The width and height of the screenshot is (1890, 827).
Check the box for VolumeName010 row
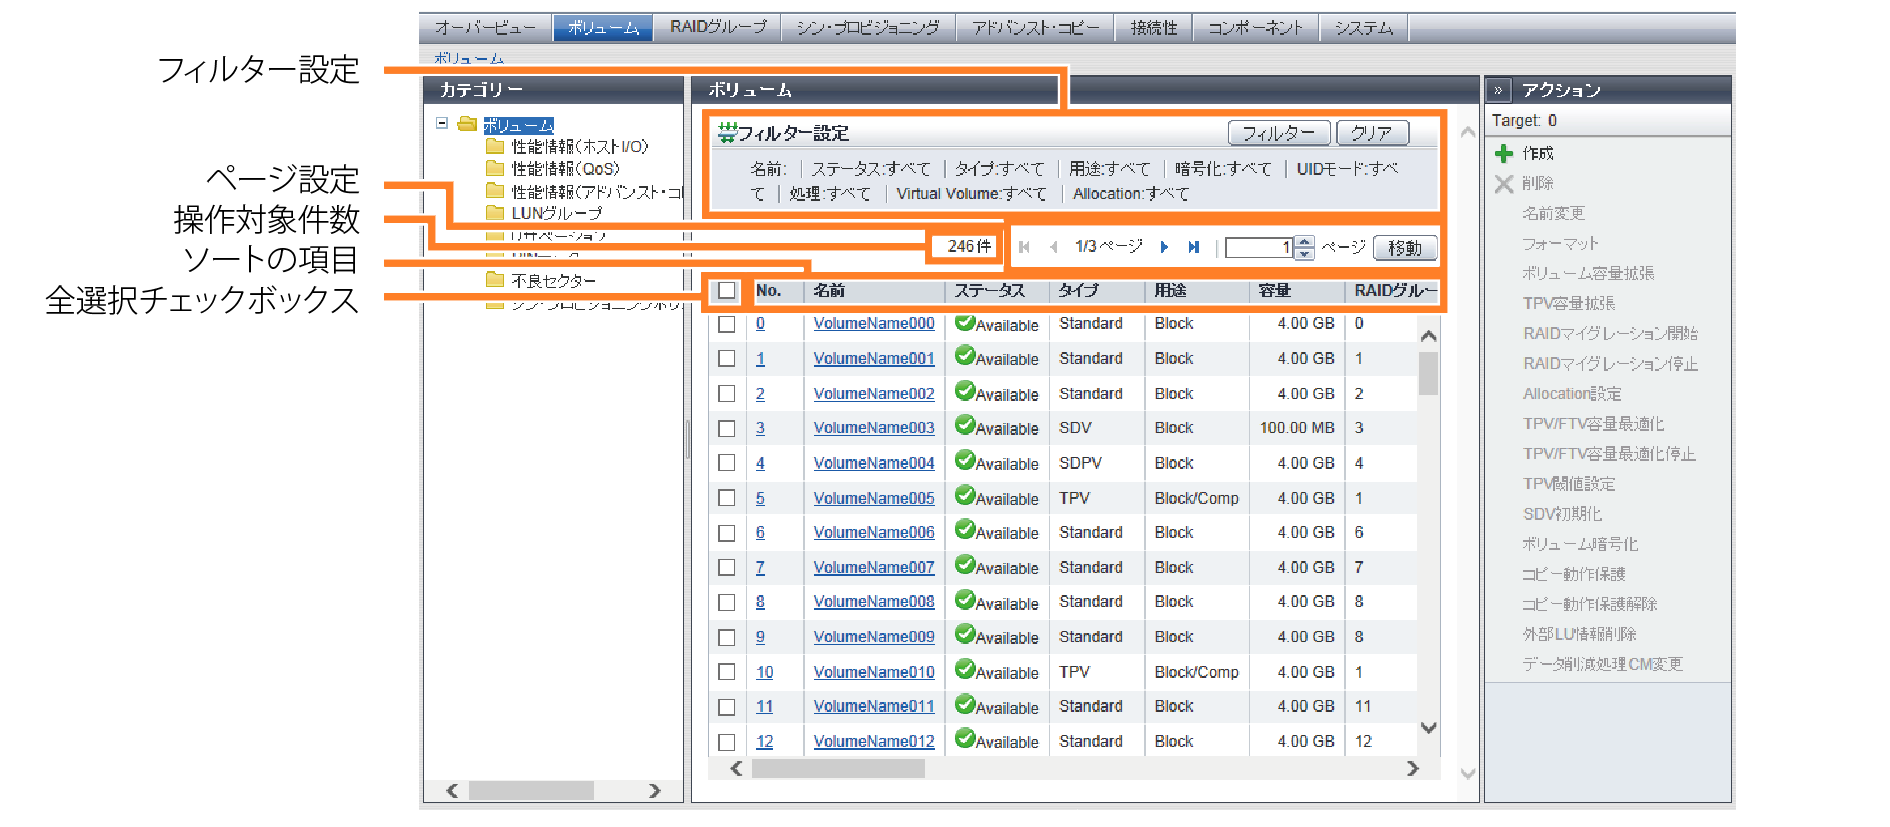(727, 672)
